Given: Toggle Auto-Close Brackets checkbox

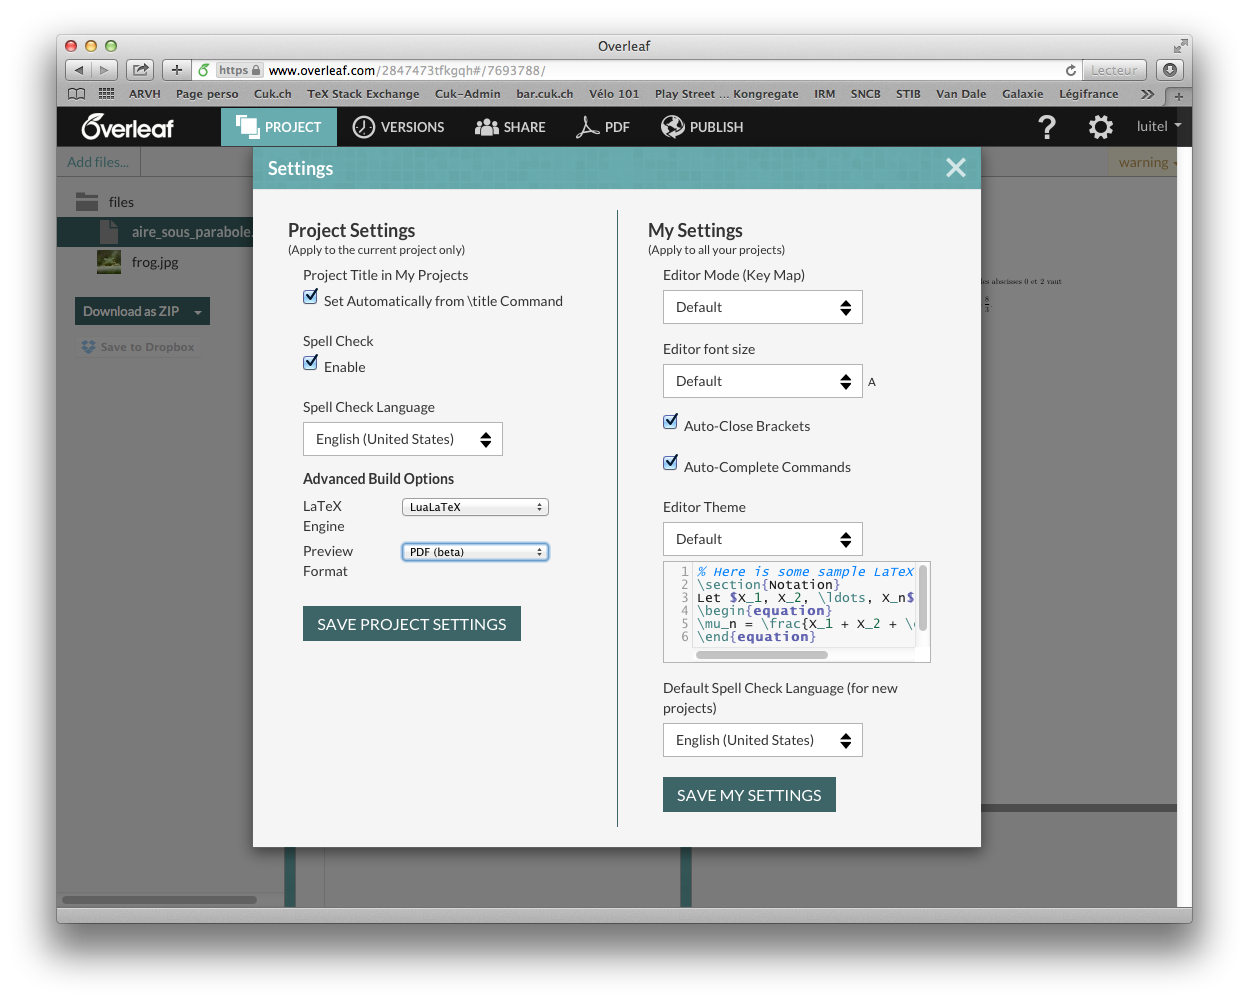Looking at the screenshot, I should (x=671, y=422).
